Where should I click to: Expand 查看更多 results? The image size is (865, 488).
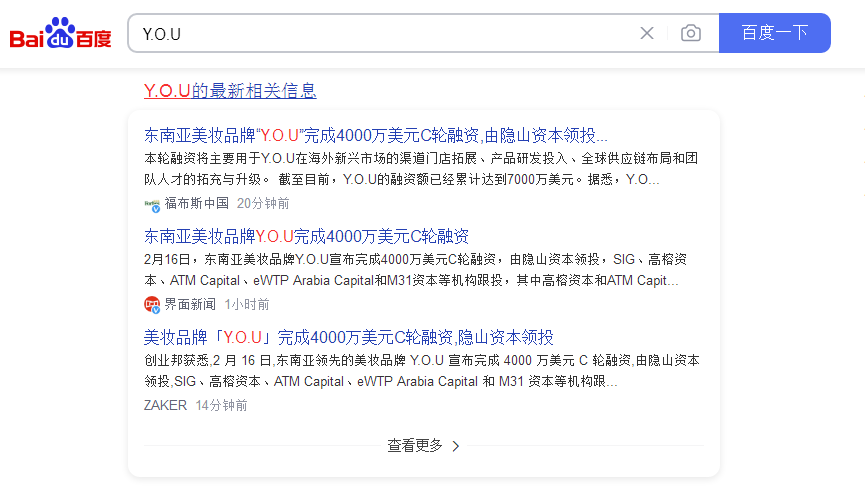[424, 446]
